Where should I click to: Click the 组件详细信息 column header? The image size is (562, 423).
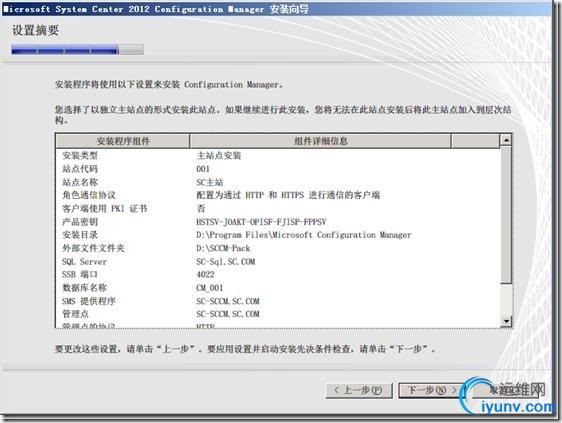click(x=320, y=141)
